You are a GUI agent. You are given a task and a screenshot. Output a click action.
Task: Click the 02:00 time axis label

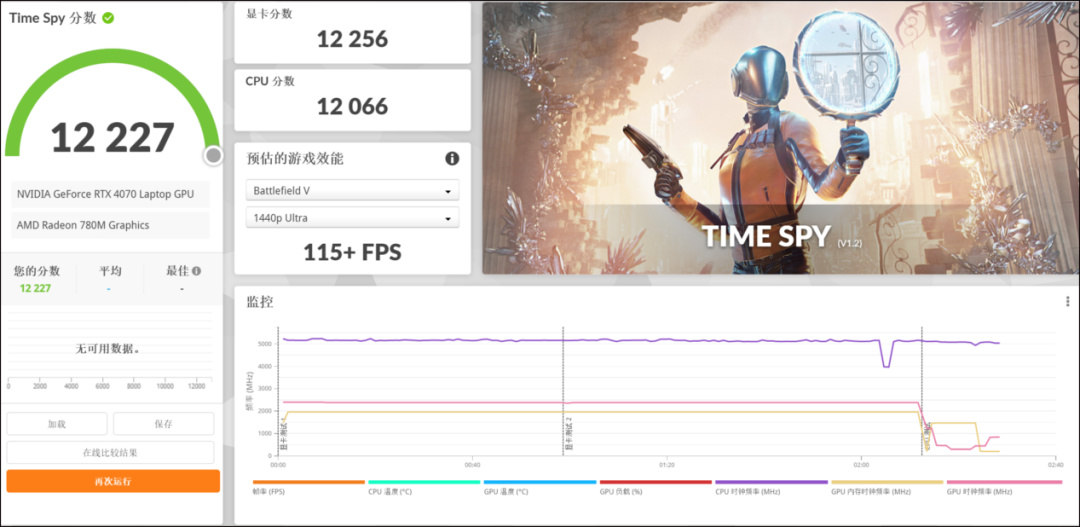(860, 465)
